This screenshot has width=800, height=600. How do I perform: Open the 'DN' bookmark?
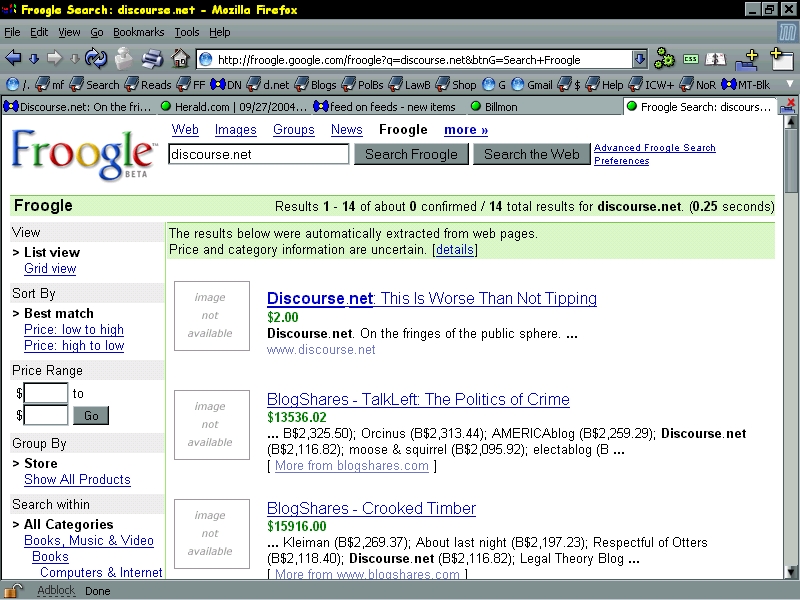click(x=226, y=85)
